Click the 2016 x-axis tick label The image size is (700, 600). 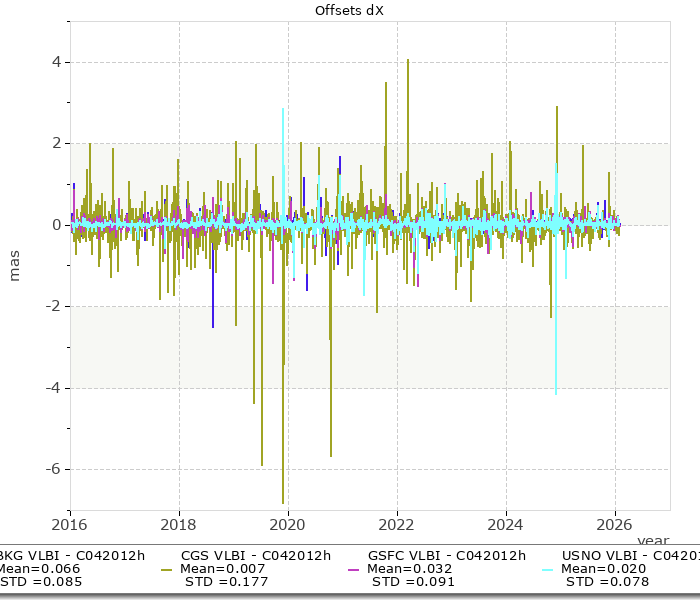70,523
